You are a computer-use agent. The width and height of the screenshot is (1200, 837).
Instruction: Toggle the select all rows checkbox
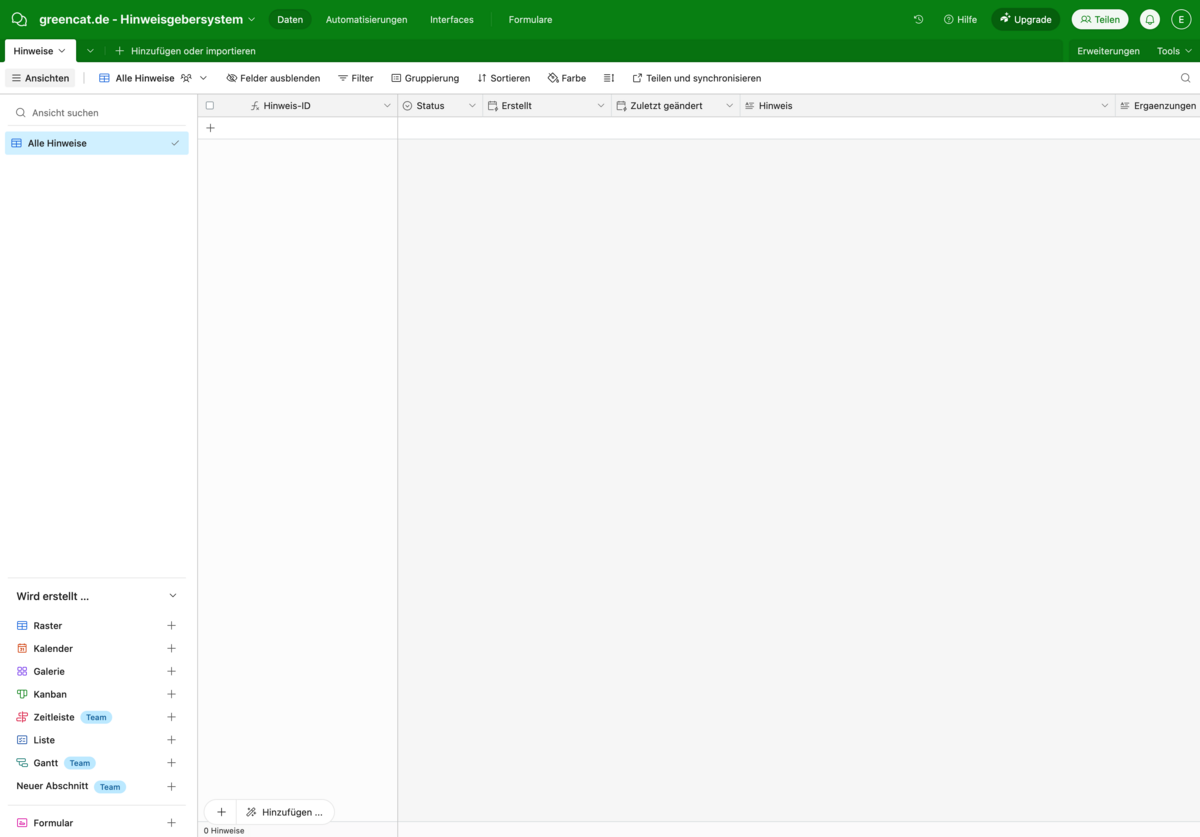pyautogui.click(x=210, y=106)
